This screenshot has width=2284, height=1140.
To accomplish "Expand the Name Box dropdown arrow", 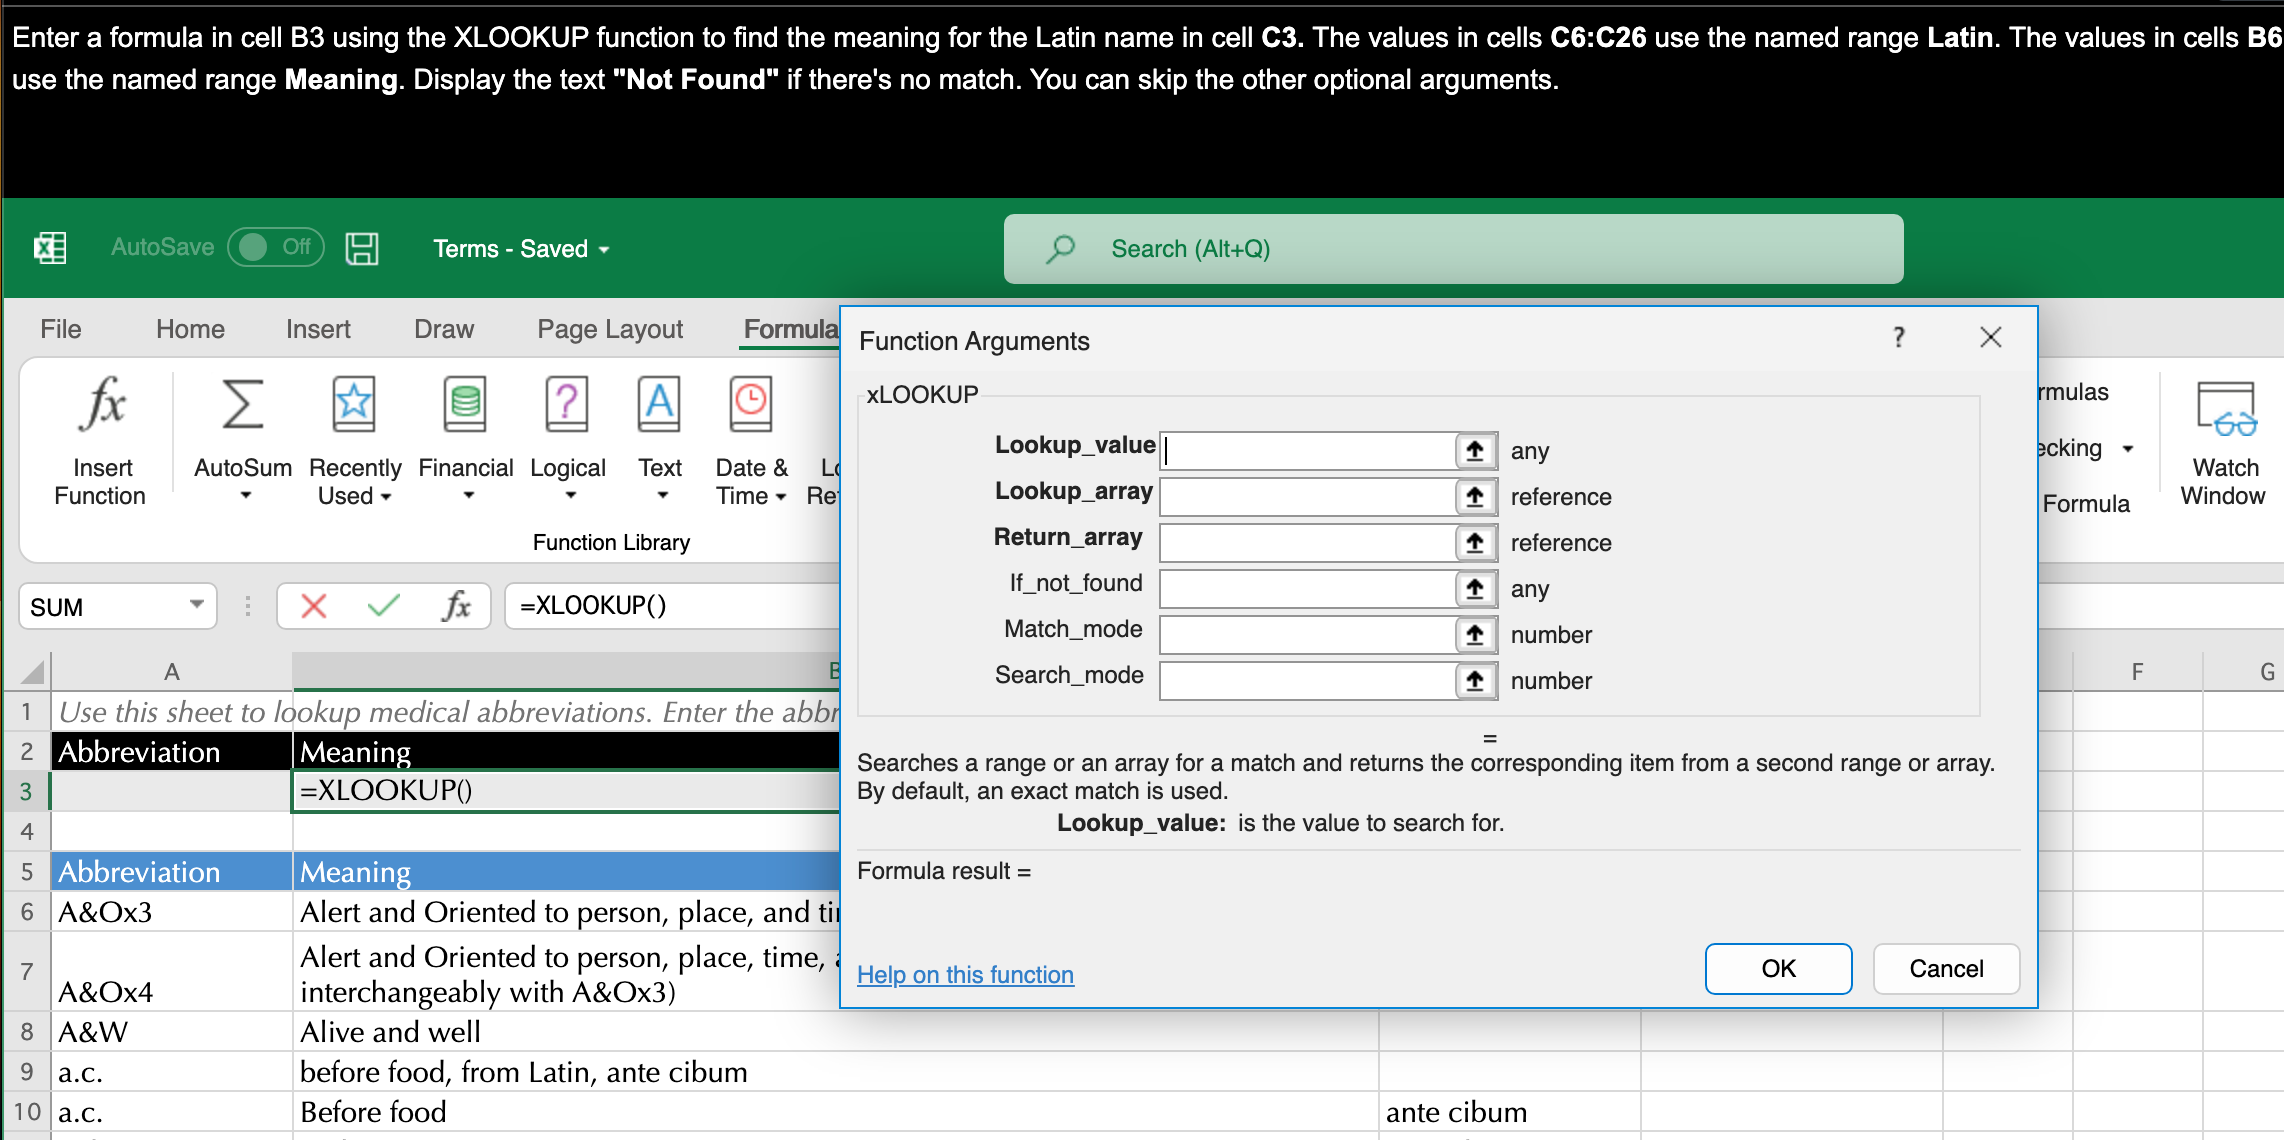I will point(197,605).
